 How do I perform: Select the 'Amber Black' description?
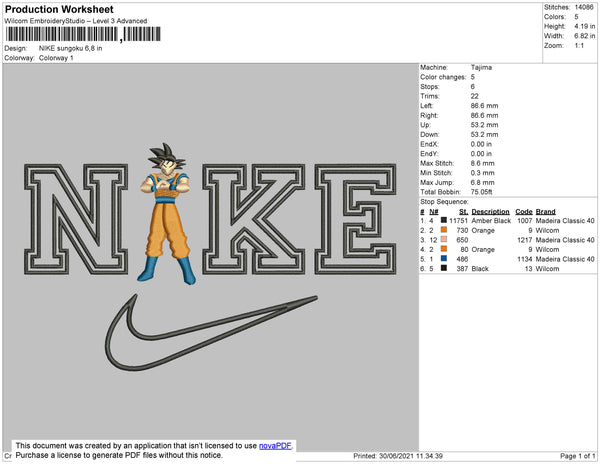pos(491,221)
